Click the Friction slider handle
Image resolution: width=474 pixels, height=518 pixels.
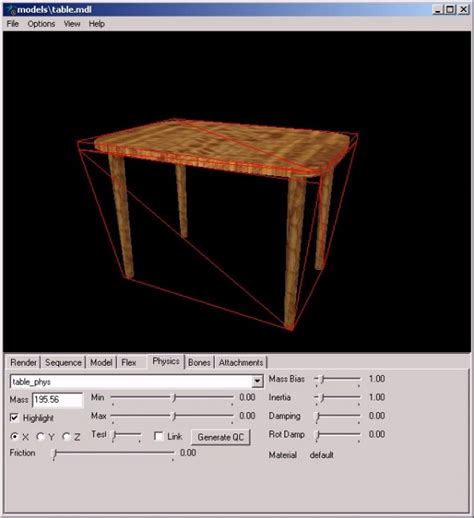coord(56,453)
